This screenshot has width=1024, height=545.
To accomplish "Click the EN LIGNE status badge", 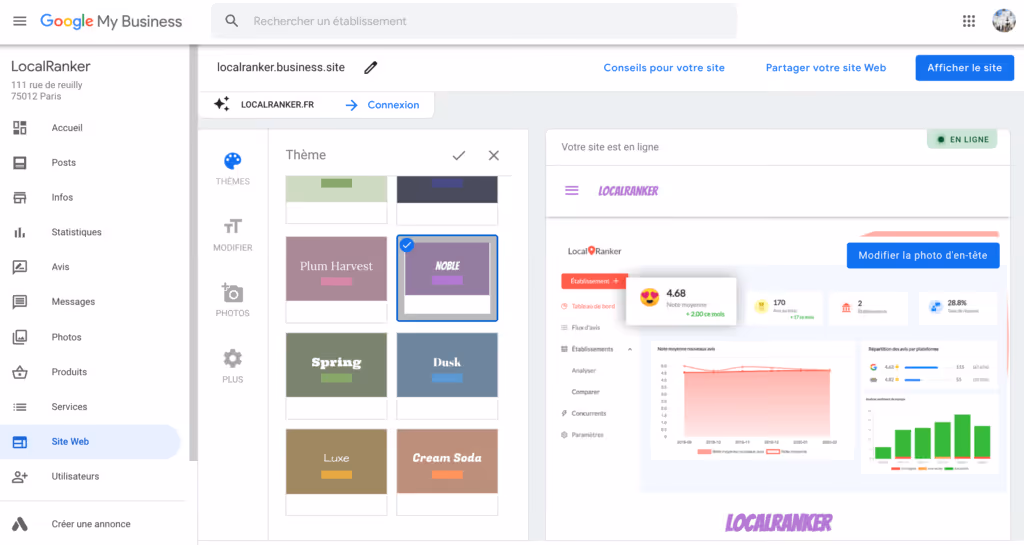I will pos(962,139).
